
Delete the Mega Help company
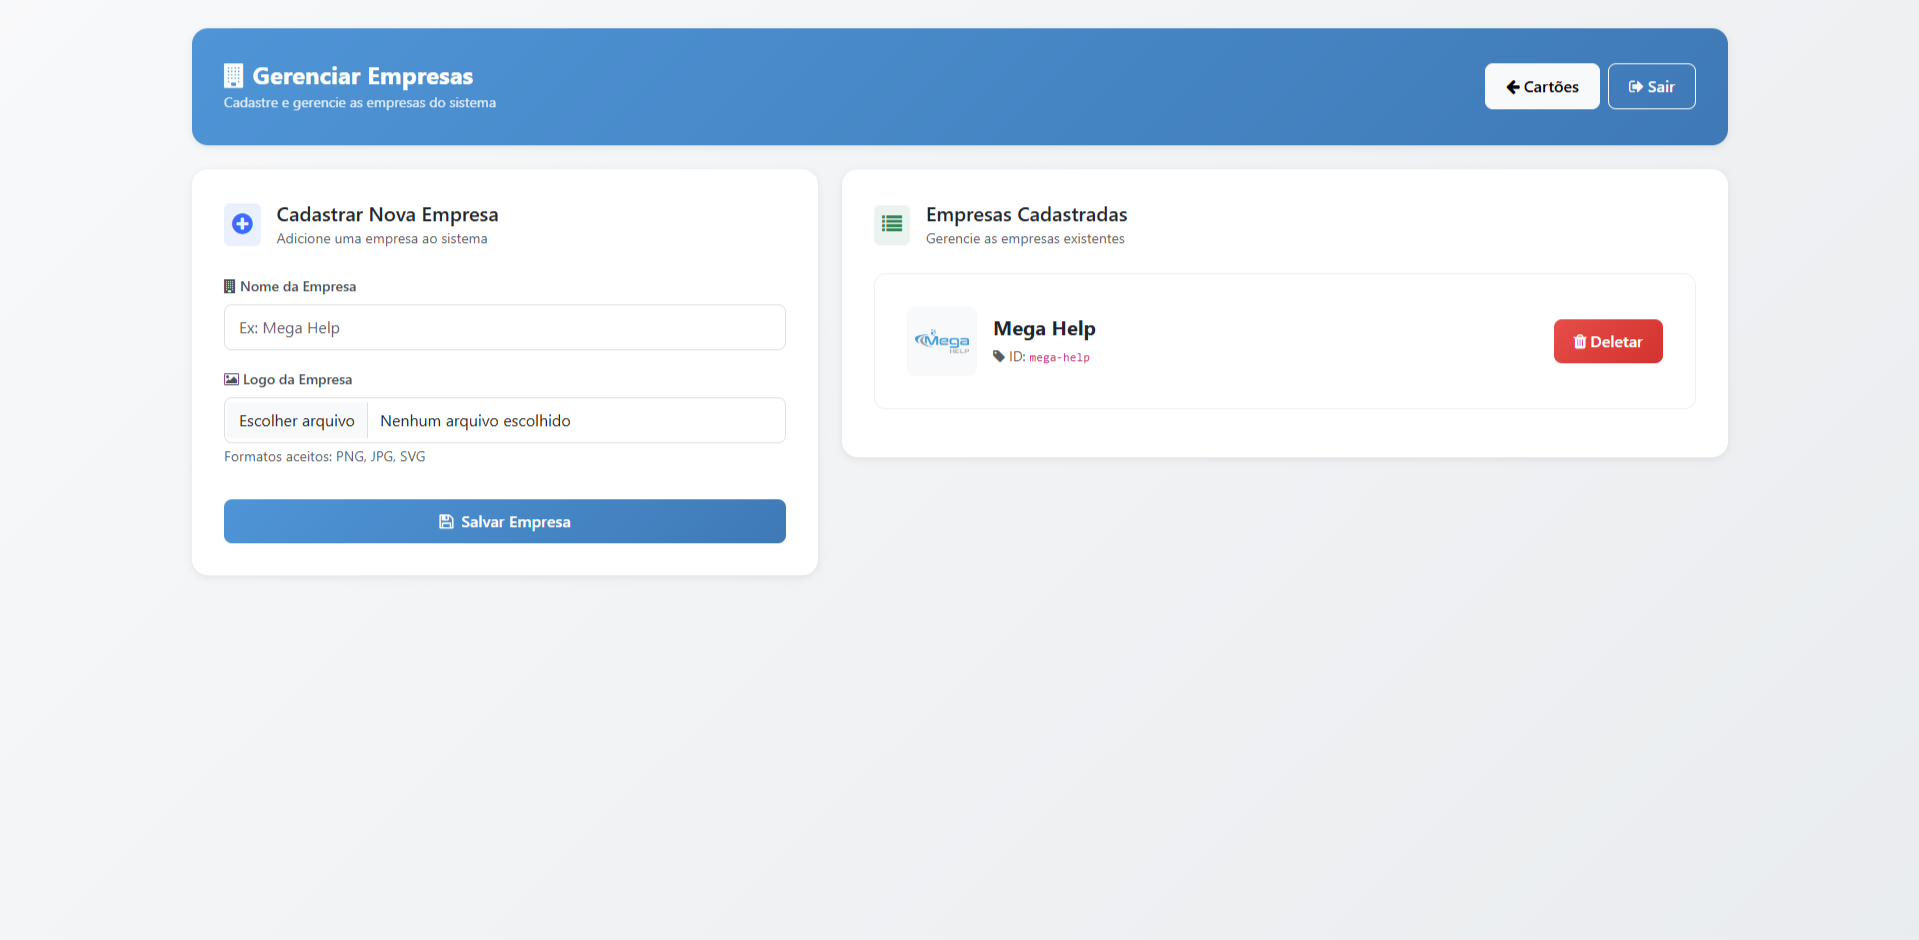[1607, 342]
